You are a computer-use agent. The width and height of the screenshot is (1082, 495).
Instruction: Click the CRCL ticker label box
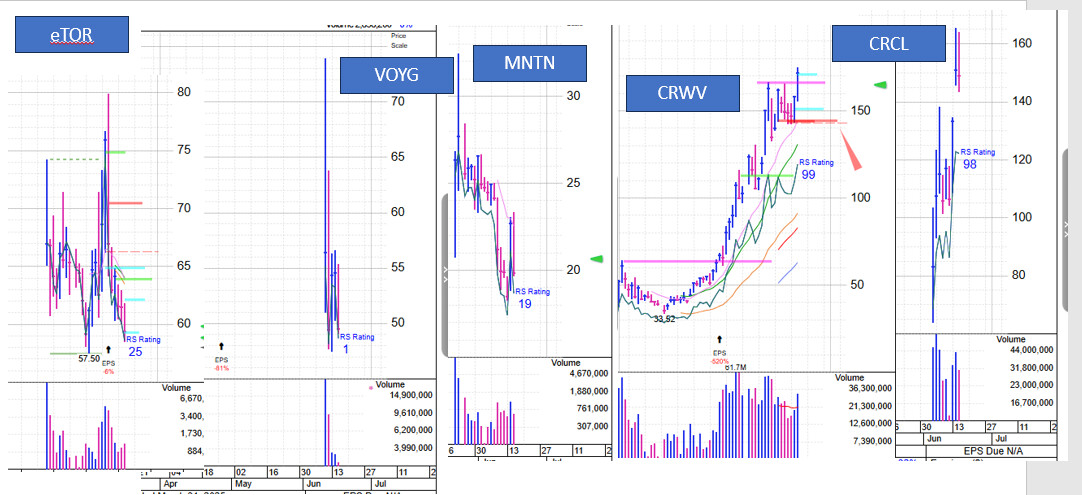(889, 43)
